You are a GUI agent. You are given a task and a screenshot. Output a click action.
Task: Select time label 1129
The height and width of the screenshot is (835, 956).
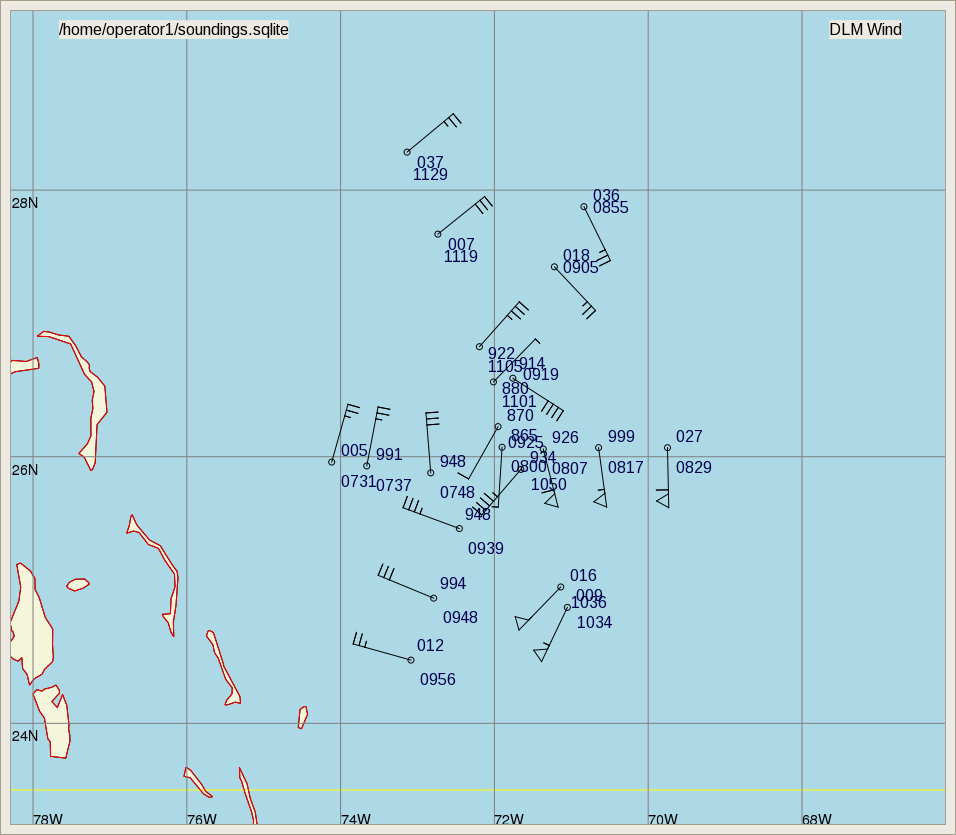point(430,174)
